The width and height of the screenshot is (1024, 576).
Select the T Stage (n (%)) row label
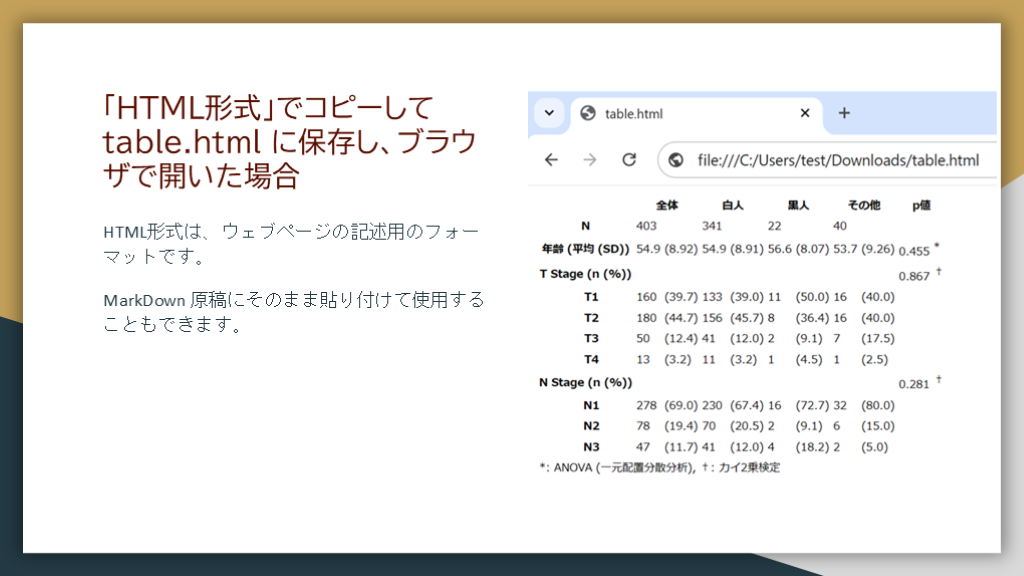click(x=585, y=274)
